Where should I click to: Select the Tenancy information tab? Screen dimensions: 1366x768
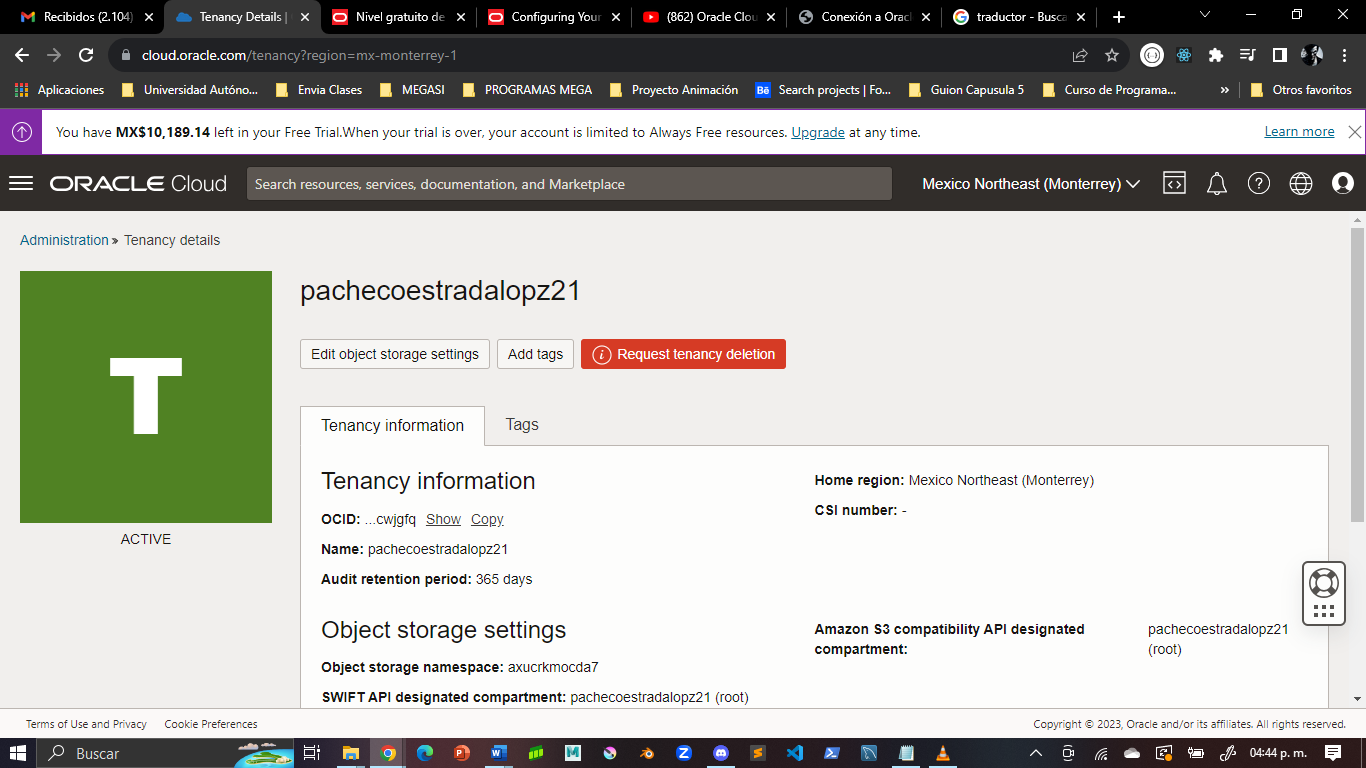[392, 426]
